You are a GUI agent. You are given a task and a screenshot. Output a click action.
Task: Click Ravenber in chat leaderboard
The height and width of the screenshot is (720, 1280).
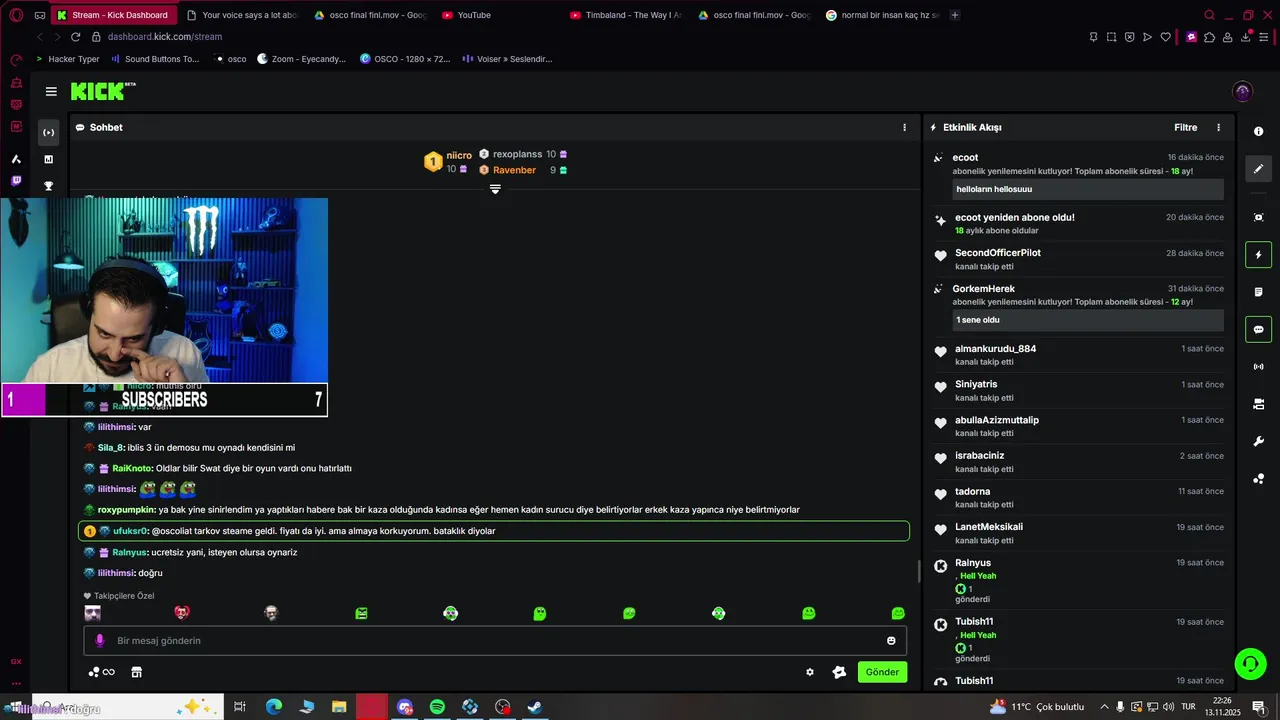point(514,170)
